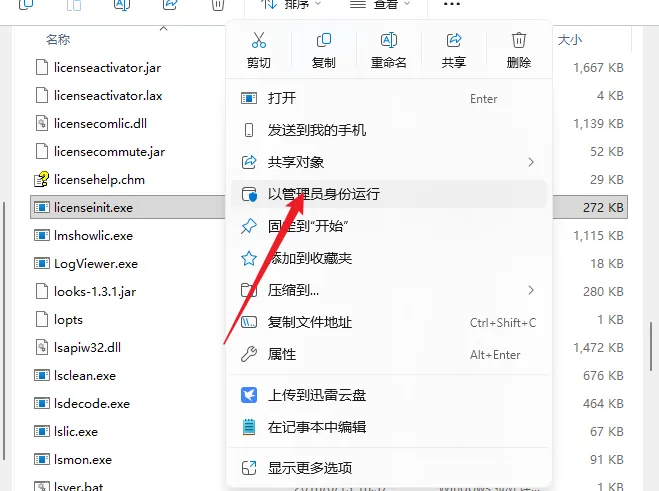Choose Open (打开) from context menu
659x491 pixels.
[x=389, y=98]
